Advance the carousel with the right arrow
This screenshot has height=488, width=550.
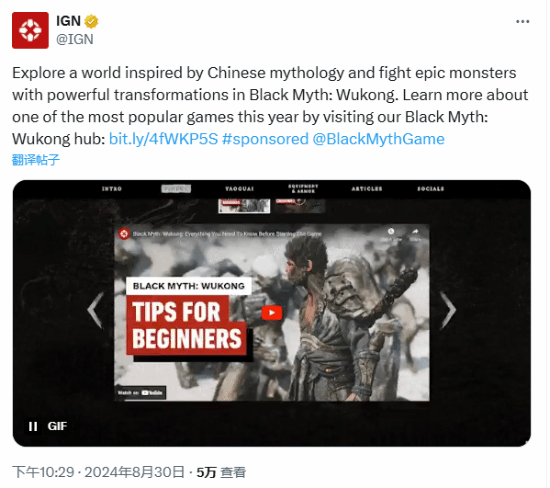pyautogui.click(x=448, y=310)
